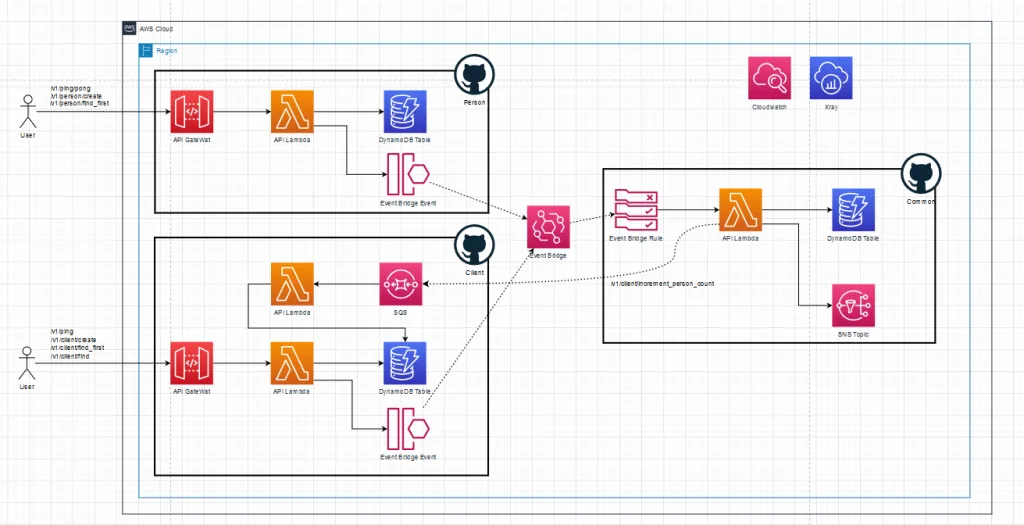Screen dimensions: 1024x525
Task: Click the SQS queue icon
Action: point(401,284)
